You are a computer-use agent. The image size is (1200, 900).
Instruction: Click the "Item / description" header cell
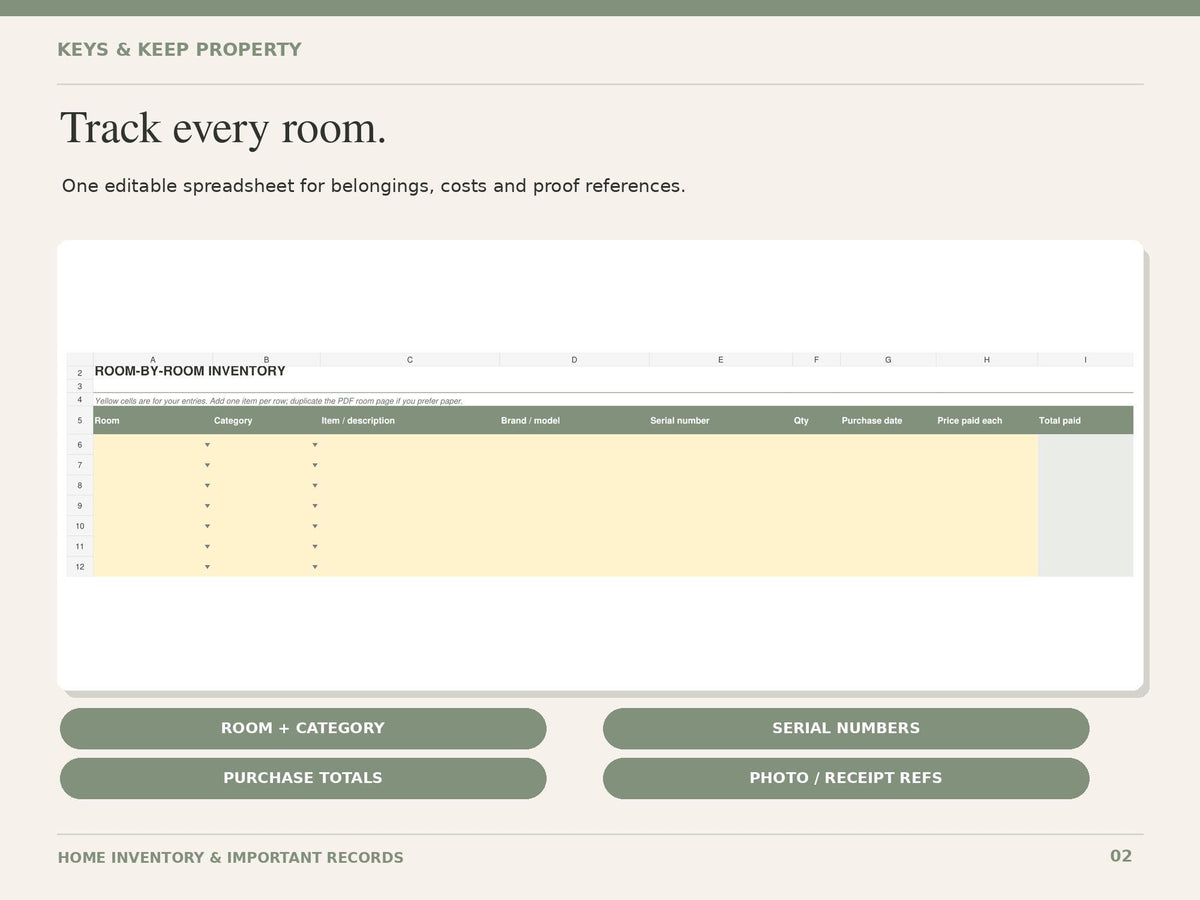[410, 420]
